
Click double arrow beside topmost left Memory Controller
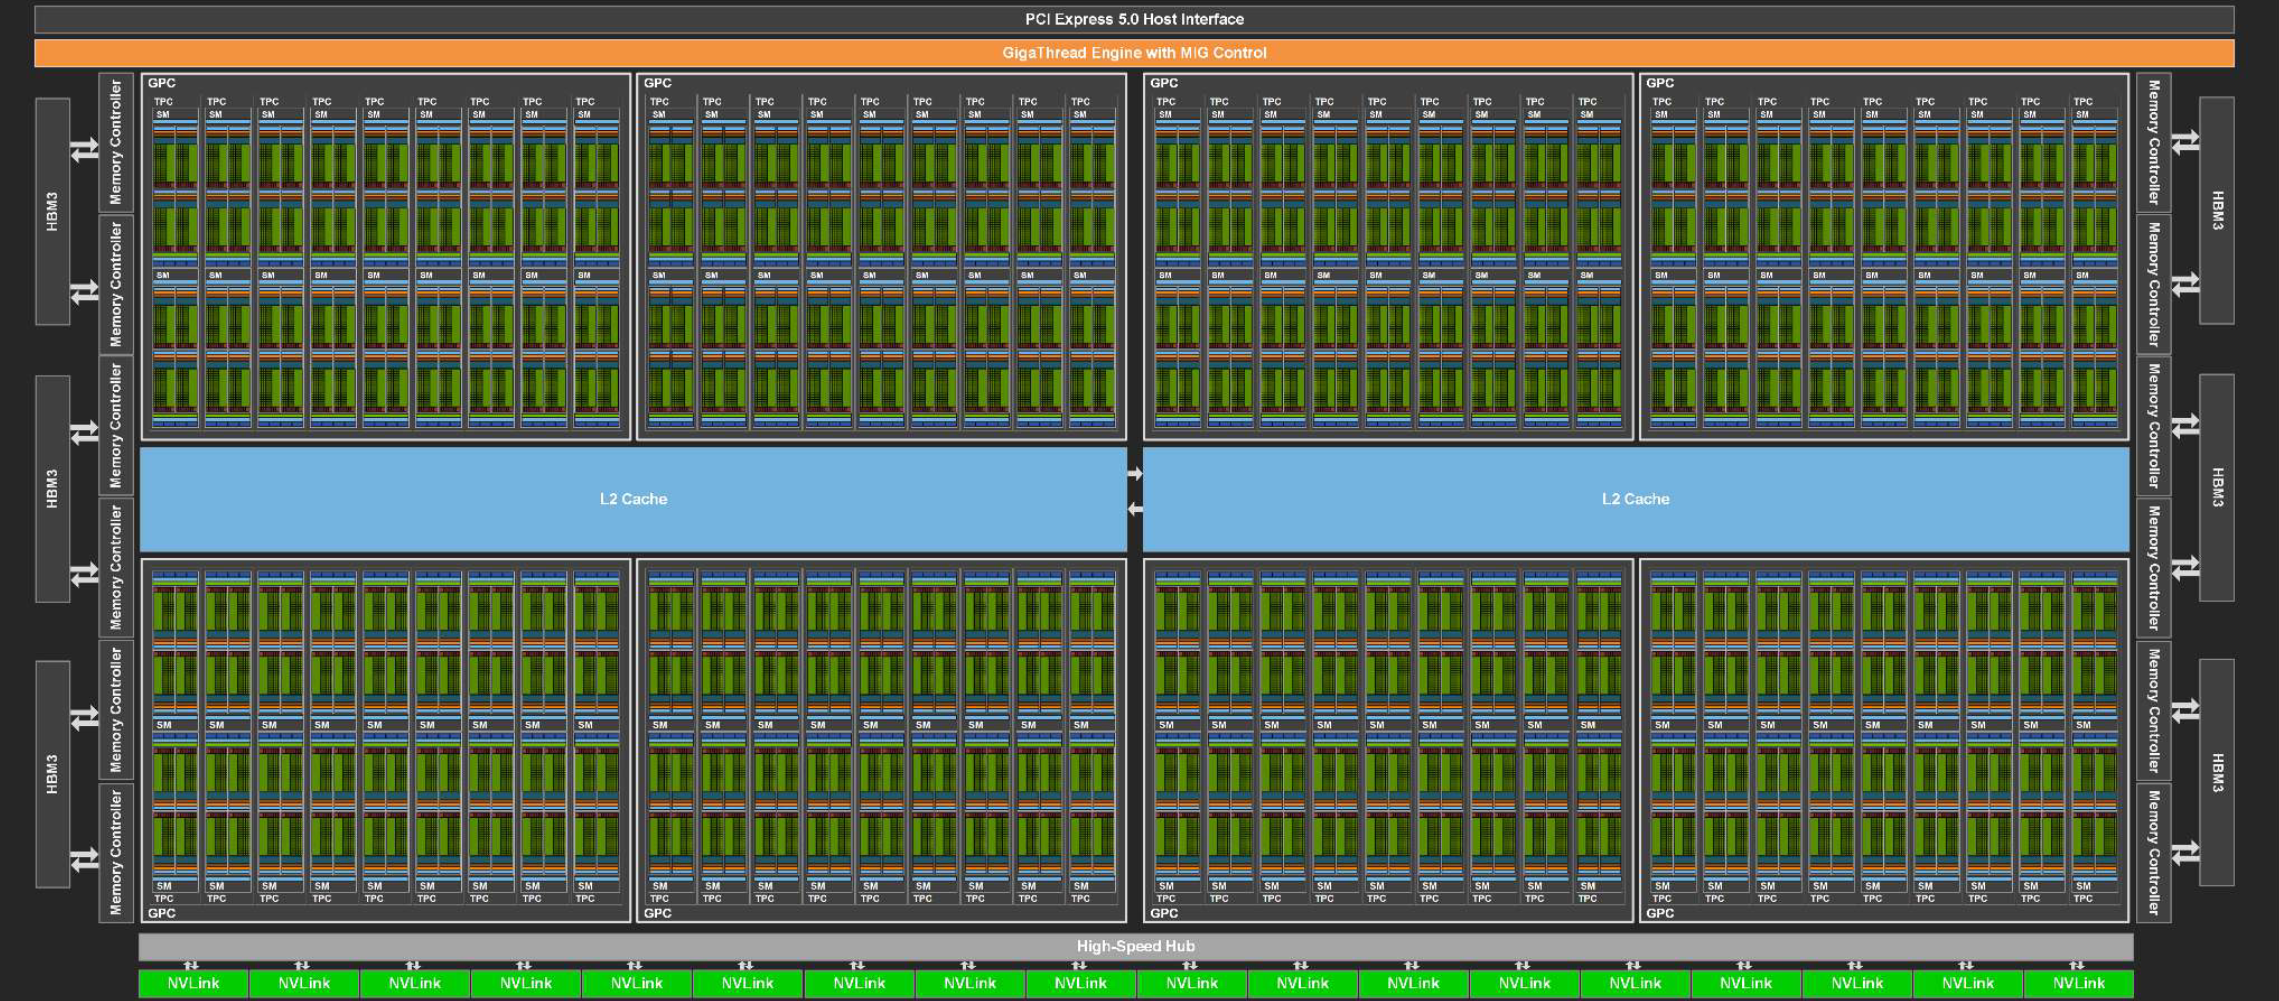85,150
